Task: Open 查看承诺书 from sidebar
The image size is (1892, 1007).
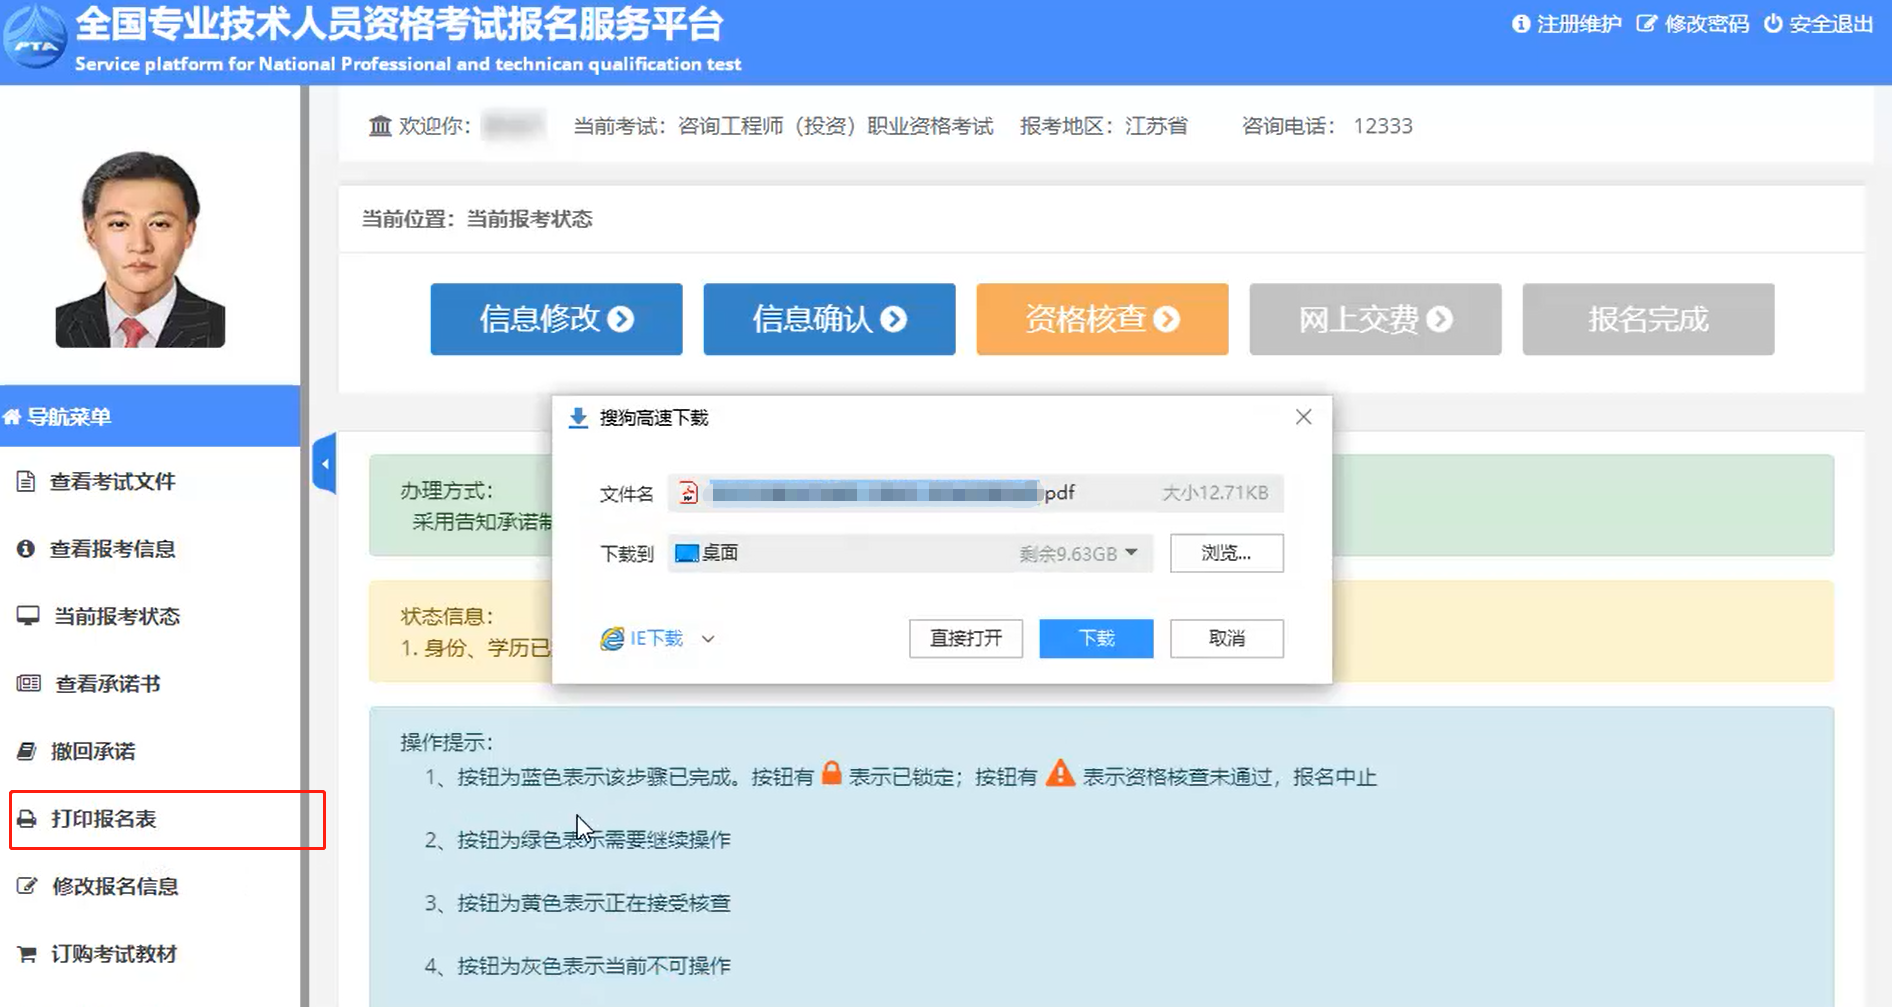Action: (107, 684)
